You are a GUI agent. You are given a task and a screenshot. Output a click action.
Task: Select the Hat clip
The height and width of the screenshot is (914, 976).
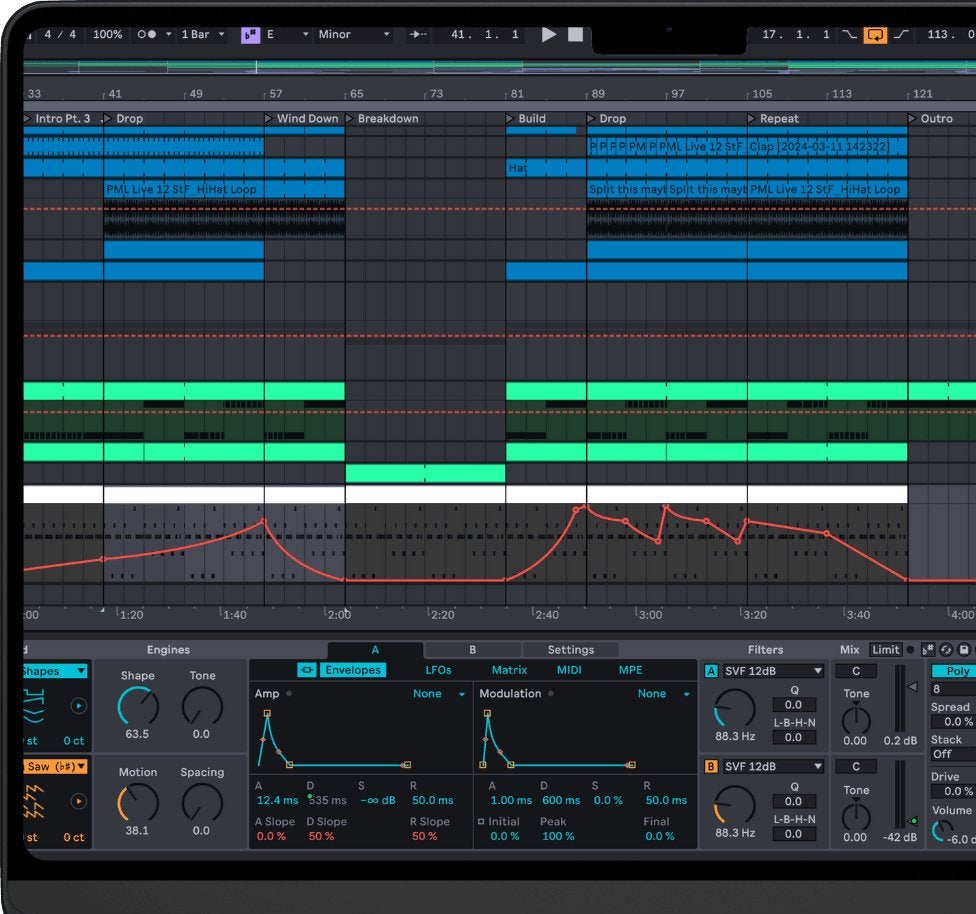[x=546, y=168]
